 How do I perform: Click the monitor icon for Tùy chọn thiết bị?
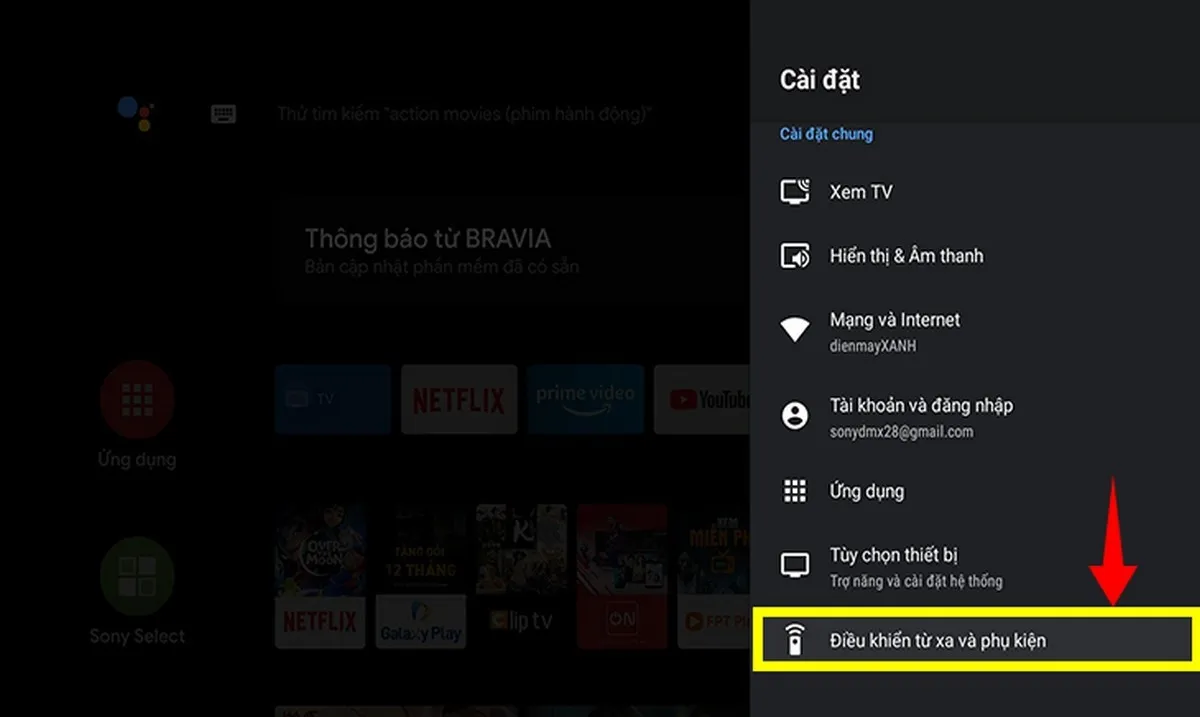point(794,564)
